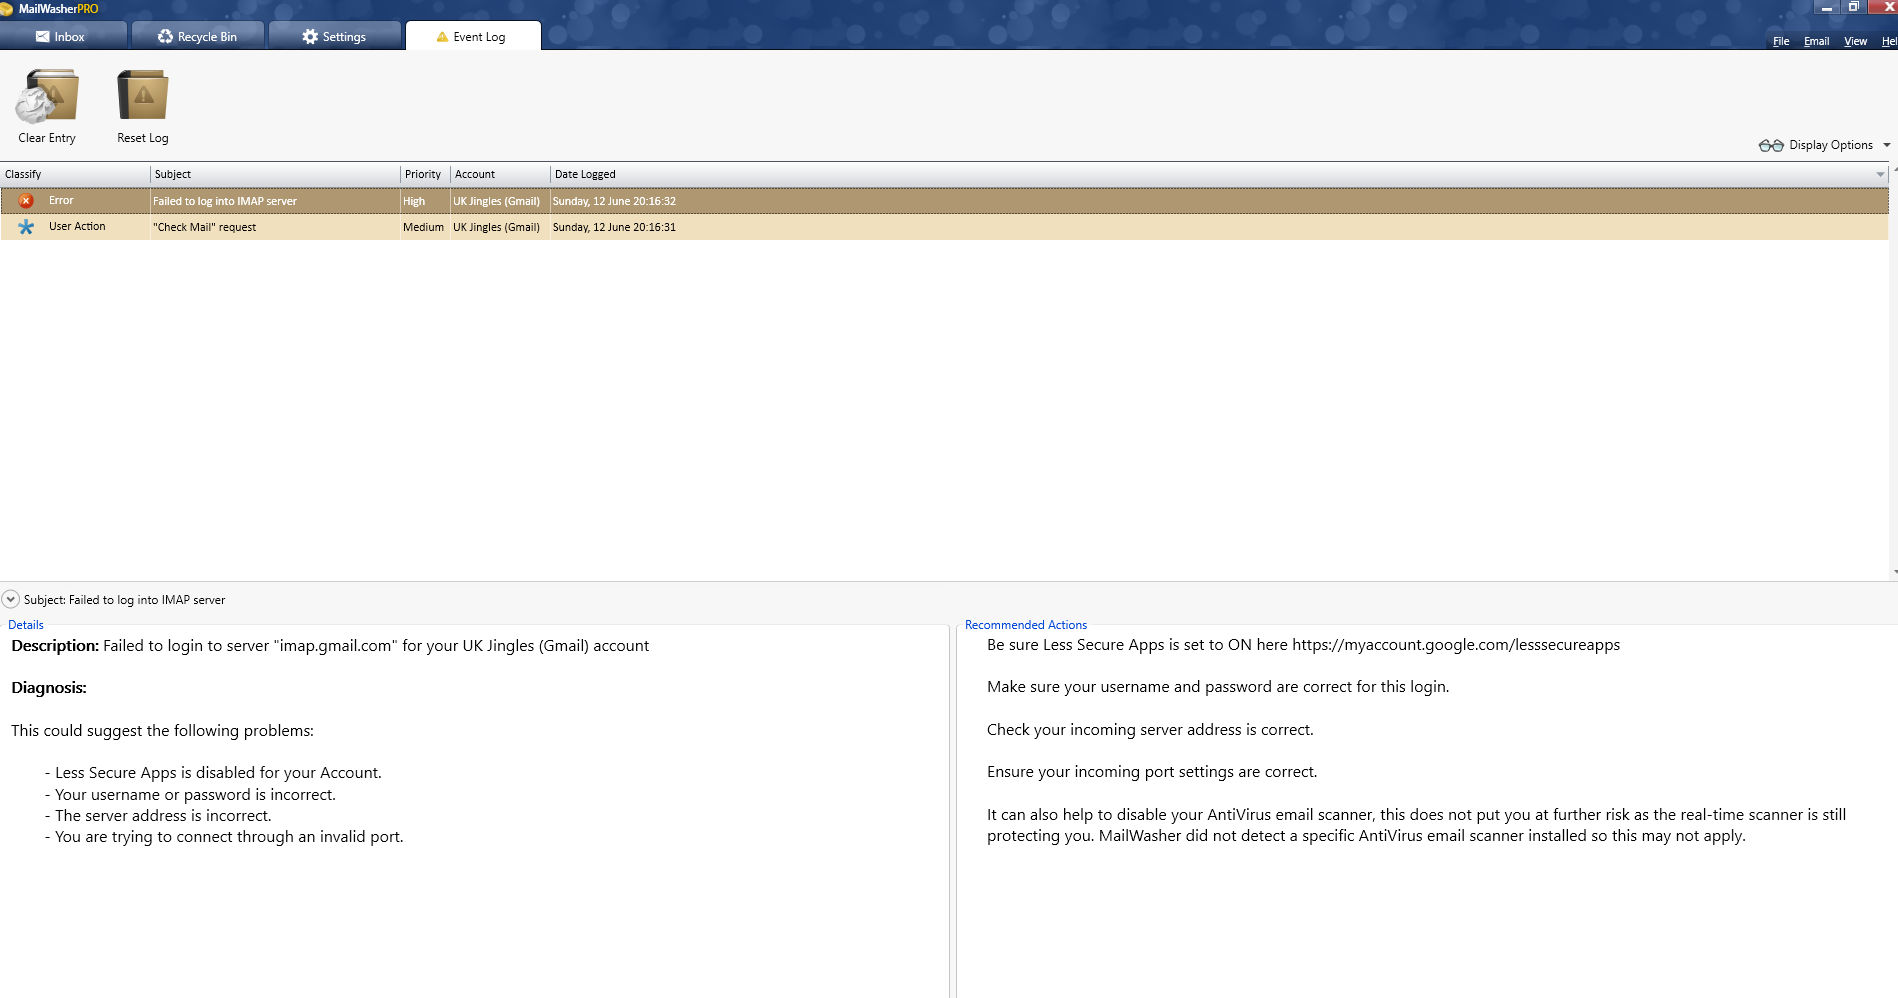The width and height of the screenshot is (1898, 998).
Task: Click the Reset Log book icon
Action: tap(143, 96)
